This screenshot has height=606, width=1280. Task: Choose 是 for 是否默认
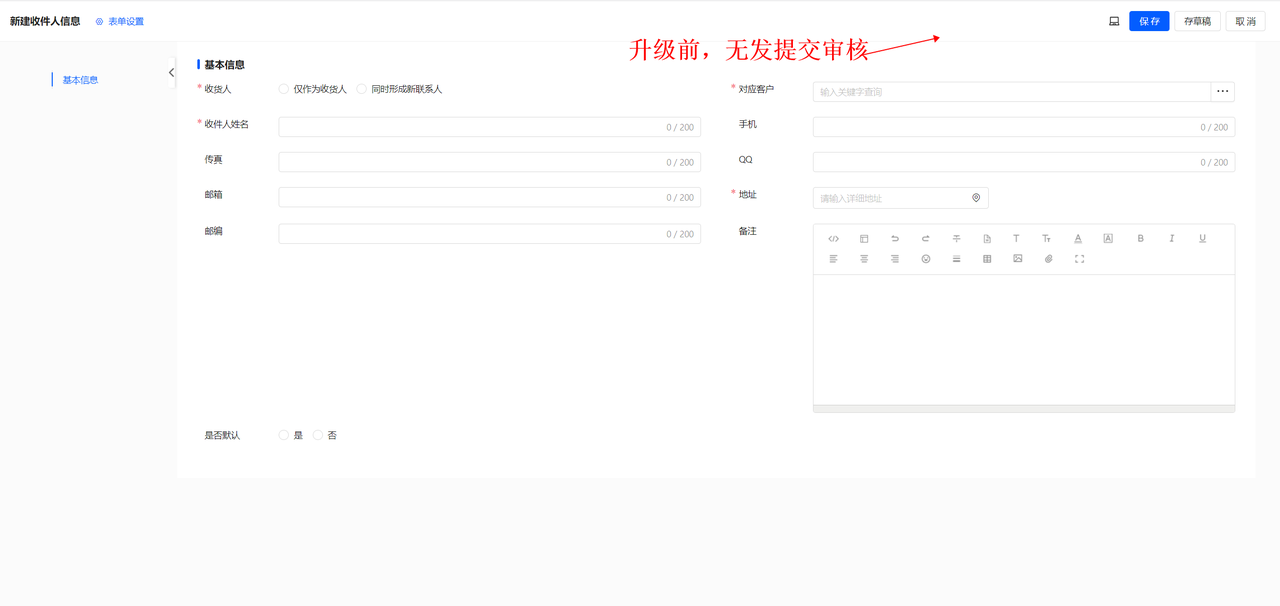tap(284, 435)
